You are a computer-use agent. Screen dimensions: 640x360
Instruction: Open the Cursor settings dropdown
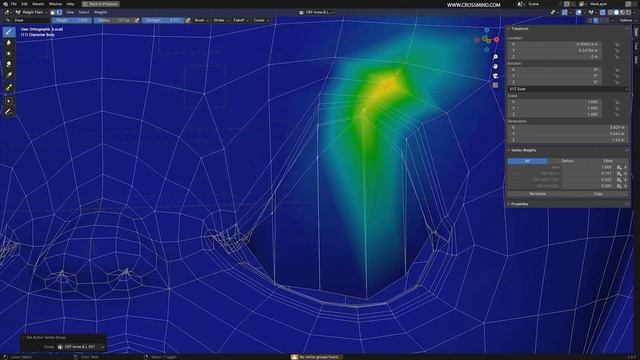[x=261, y=20]
